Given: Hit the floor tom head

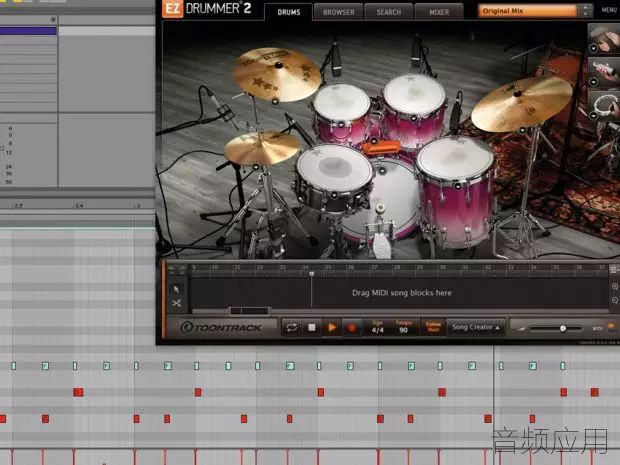Looking at the screenshot, I should click(455, 159).
